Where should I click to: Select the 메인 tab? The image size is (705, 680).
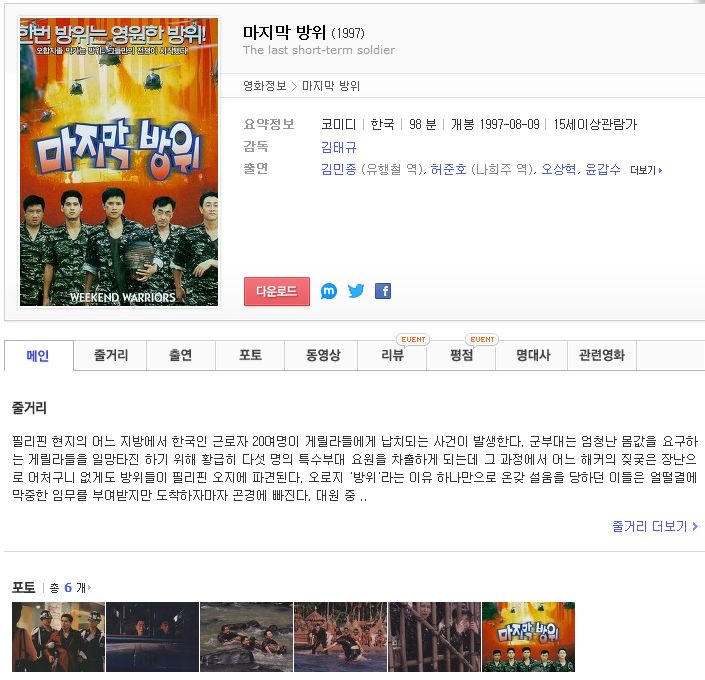[x=39, y=355]
